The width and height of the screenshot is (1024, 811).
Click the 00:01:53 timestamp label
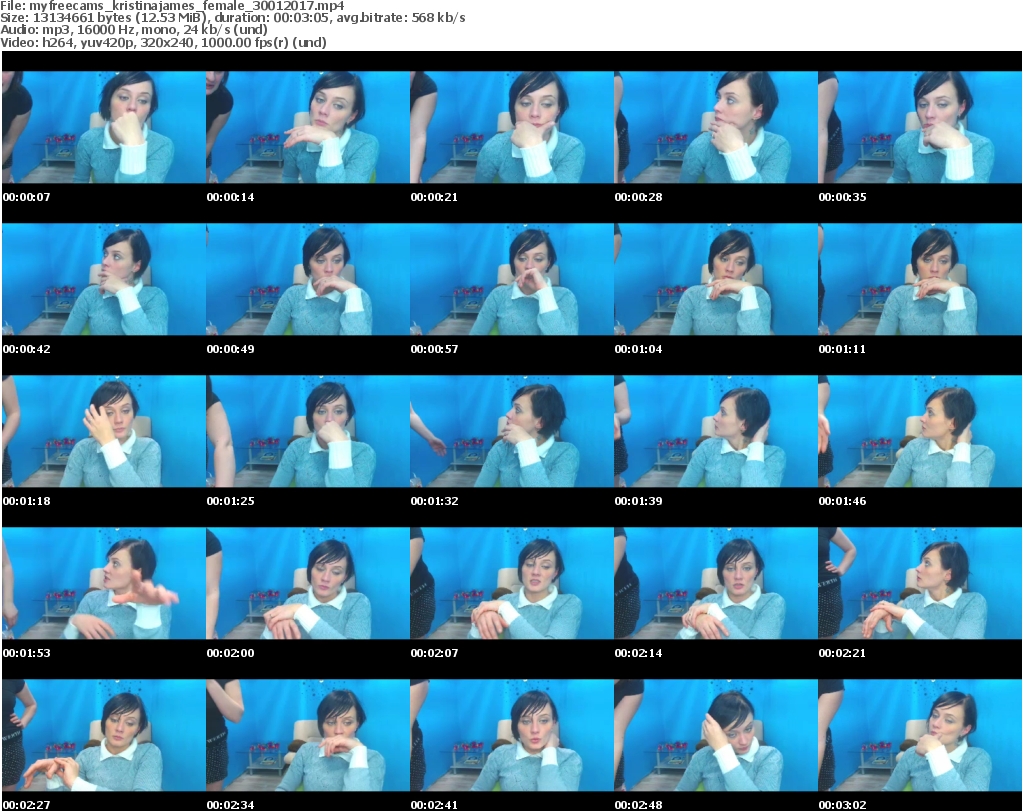27,653
